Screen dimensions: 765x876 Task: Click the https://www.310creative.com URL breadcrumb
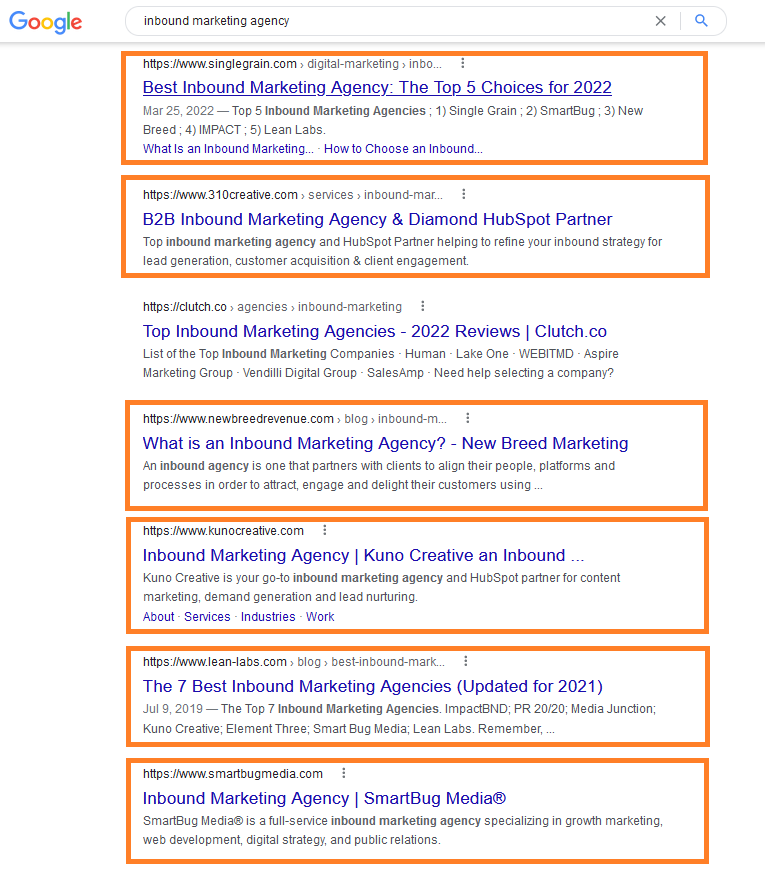coord(293,195)
